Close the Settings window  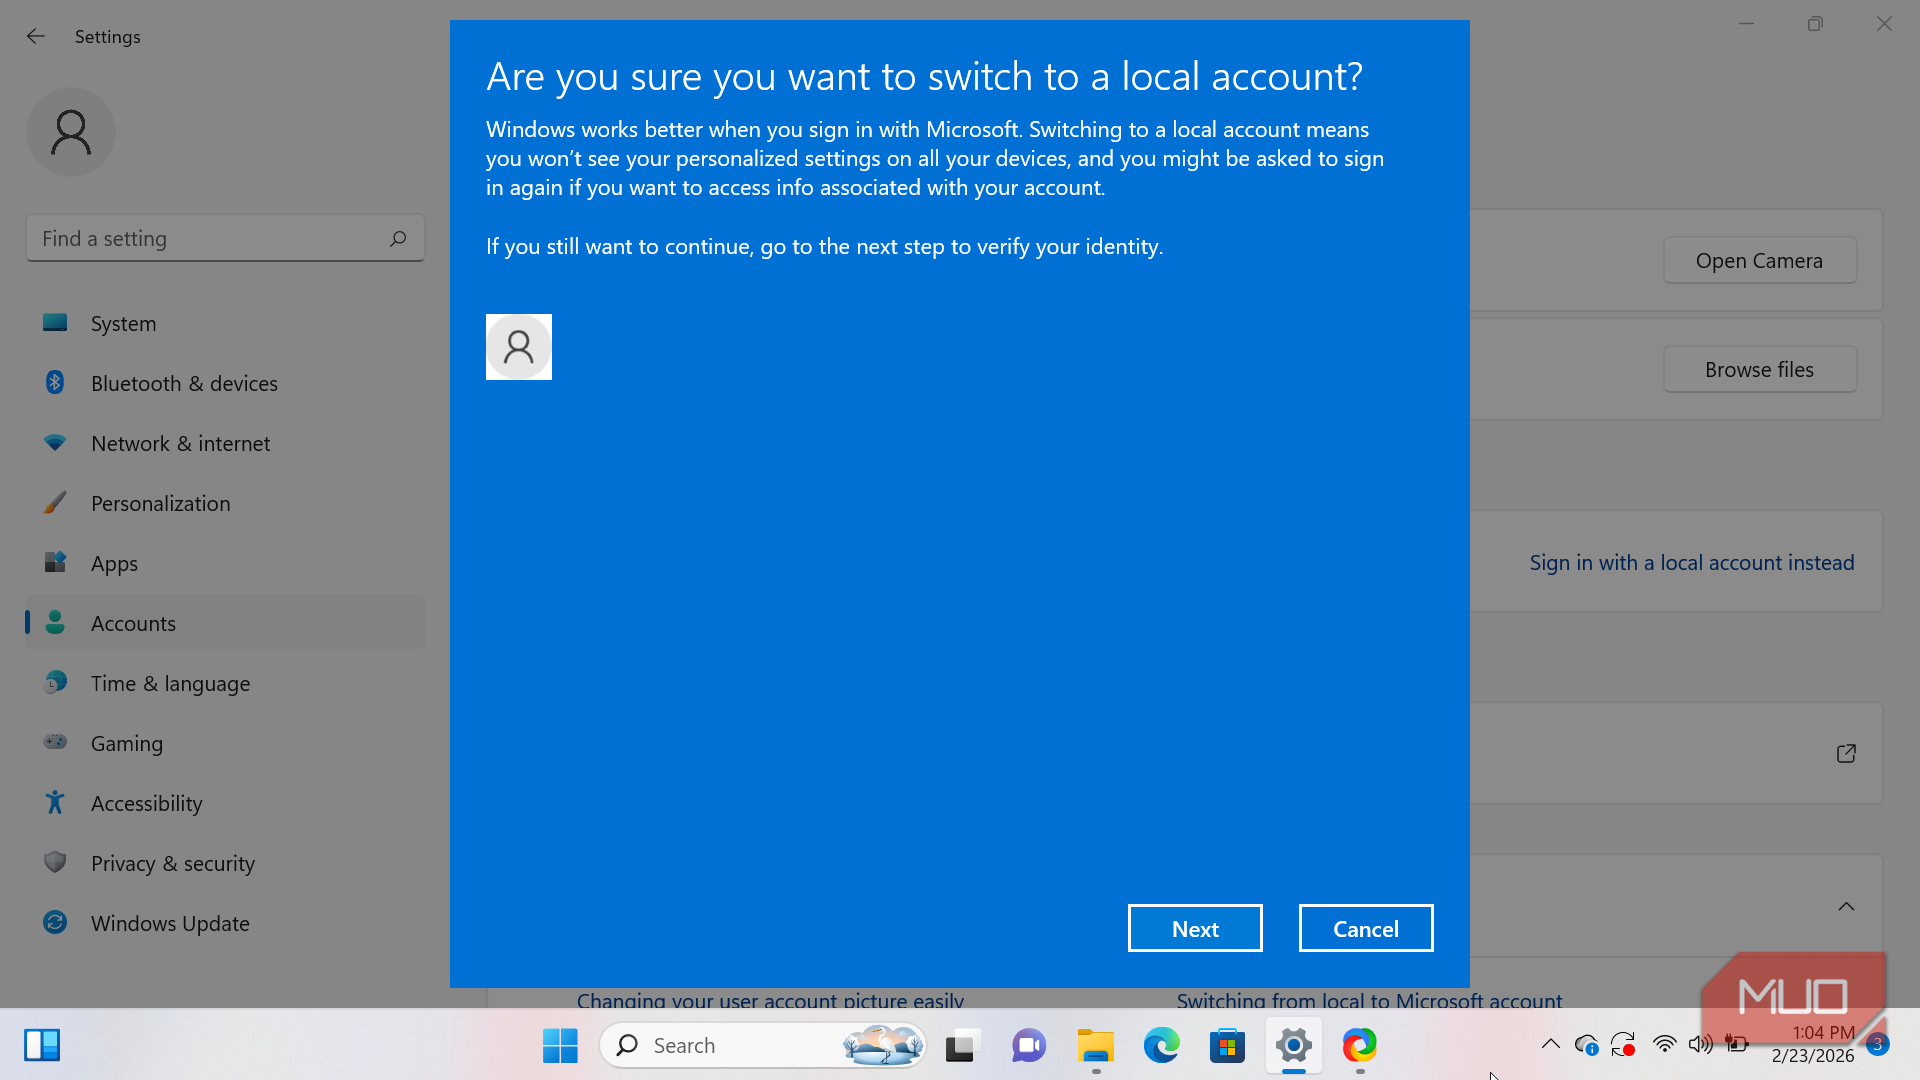click(1884, 23)
